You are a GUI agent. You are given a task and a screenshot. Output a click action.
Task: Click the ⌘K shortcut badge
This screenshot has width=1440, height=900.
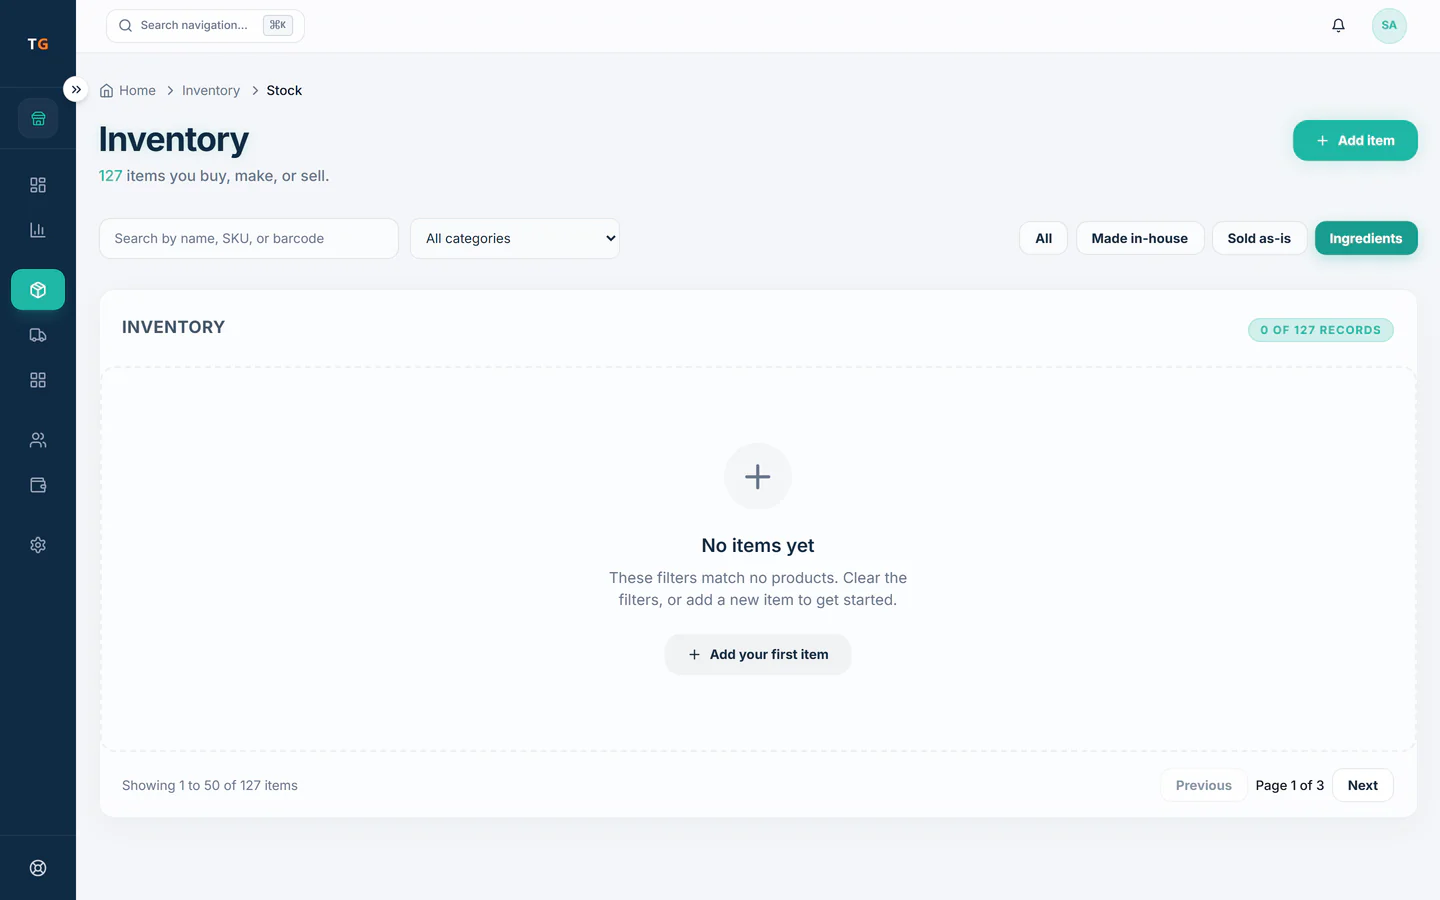tap(278, 25)
